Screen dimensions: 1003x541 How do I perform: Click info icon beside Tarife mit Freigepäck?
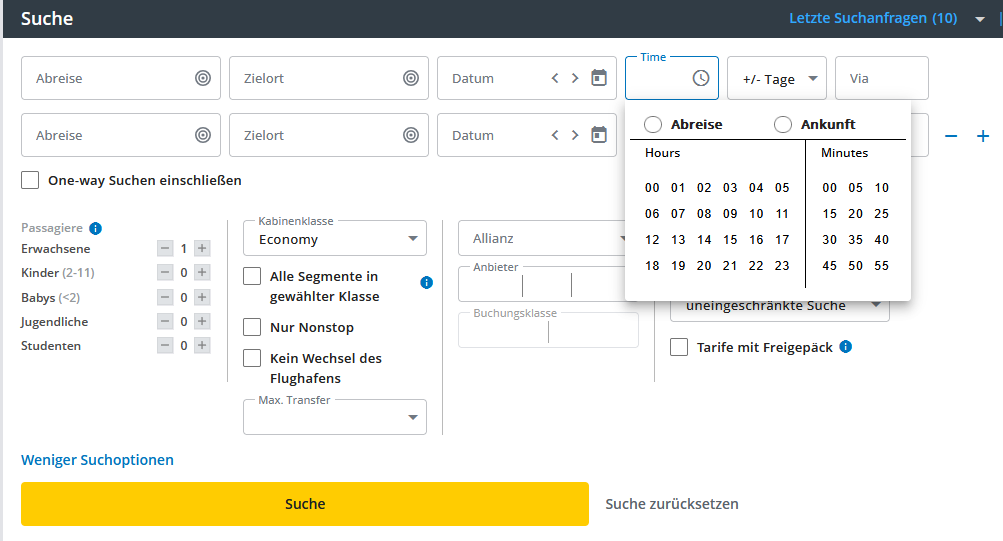(846, 347)
